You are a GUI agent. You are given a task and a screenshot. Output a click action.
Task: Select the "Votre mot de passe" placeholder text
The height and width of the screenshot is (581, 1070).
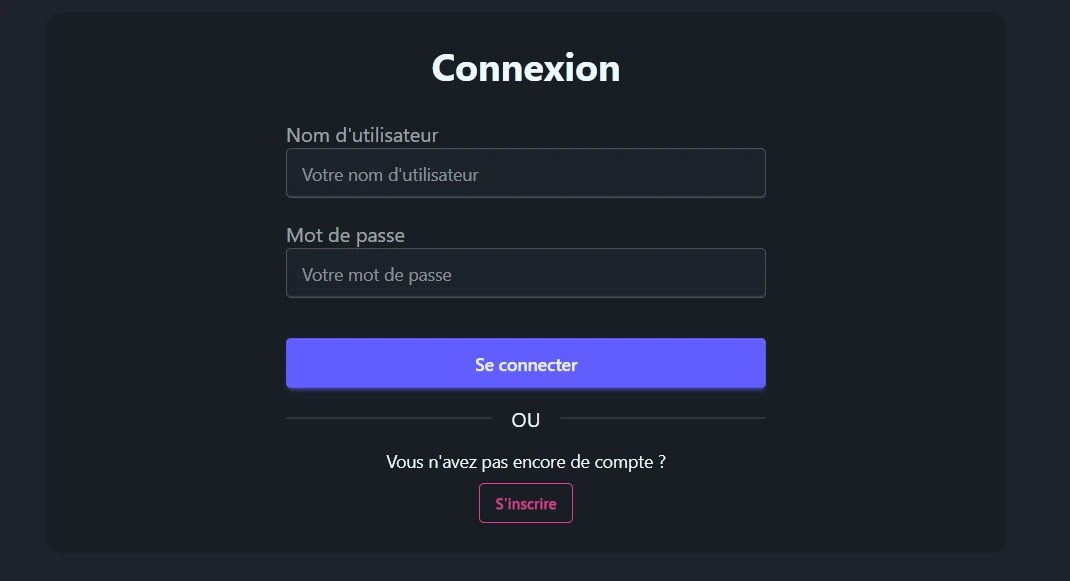point(376,275)
